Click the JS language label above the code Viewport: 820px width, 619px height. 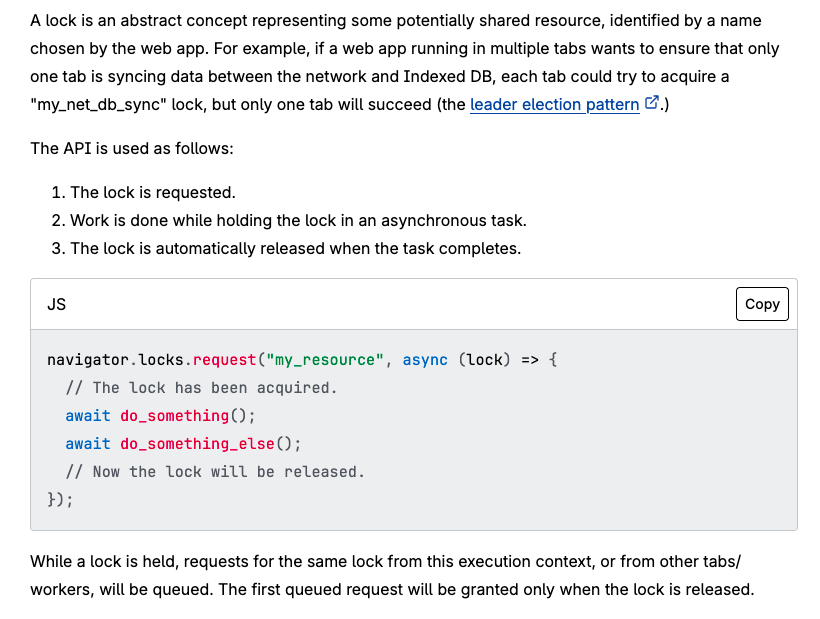(57, 304)
